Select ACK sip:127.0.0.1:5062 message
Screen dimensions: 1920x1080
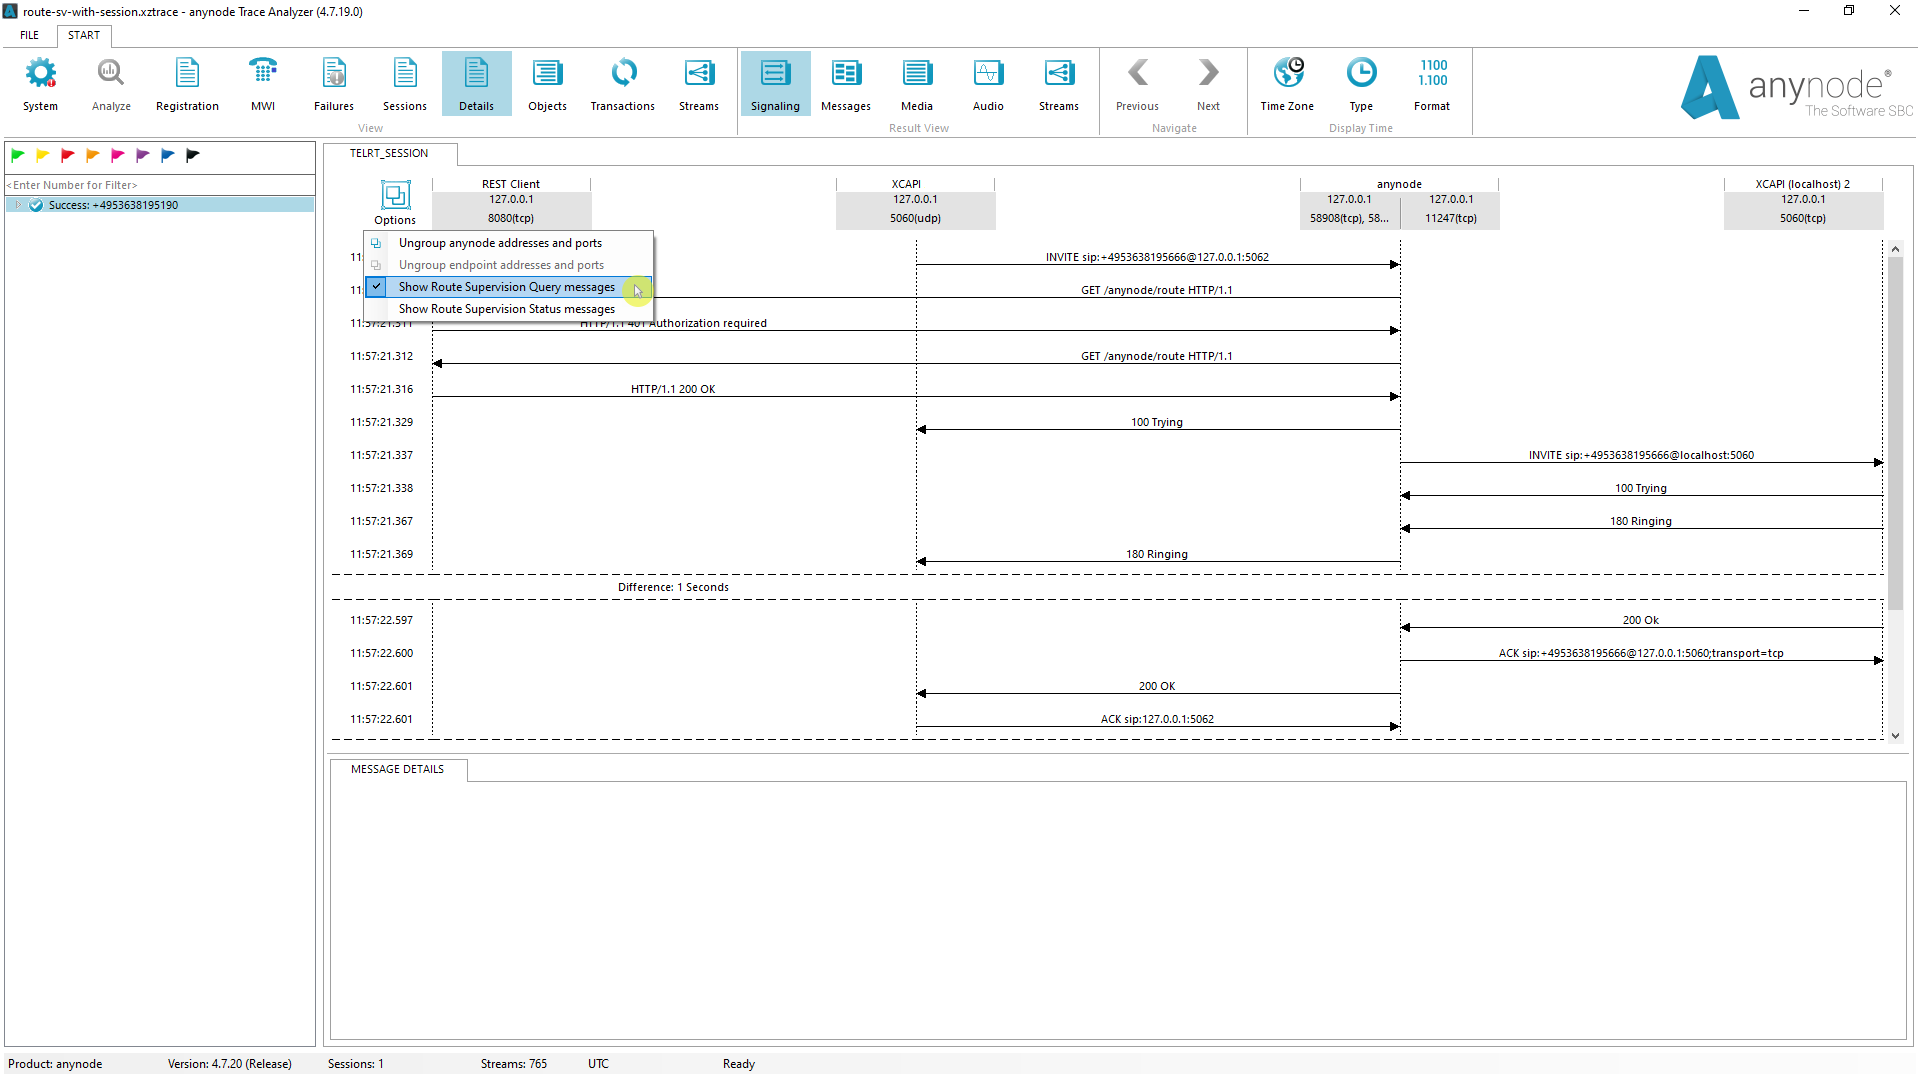coord(1157,719)
